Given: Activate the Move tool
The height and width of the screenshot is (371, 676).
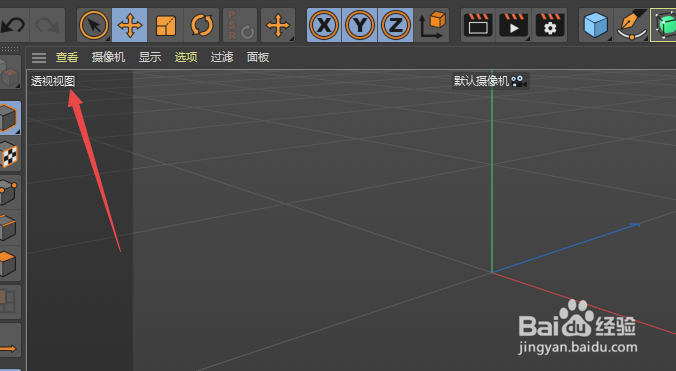Looking at the screenshot, I should [x=129, y=25].
